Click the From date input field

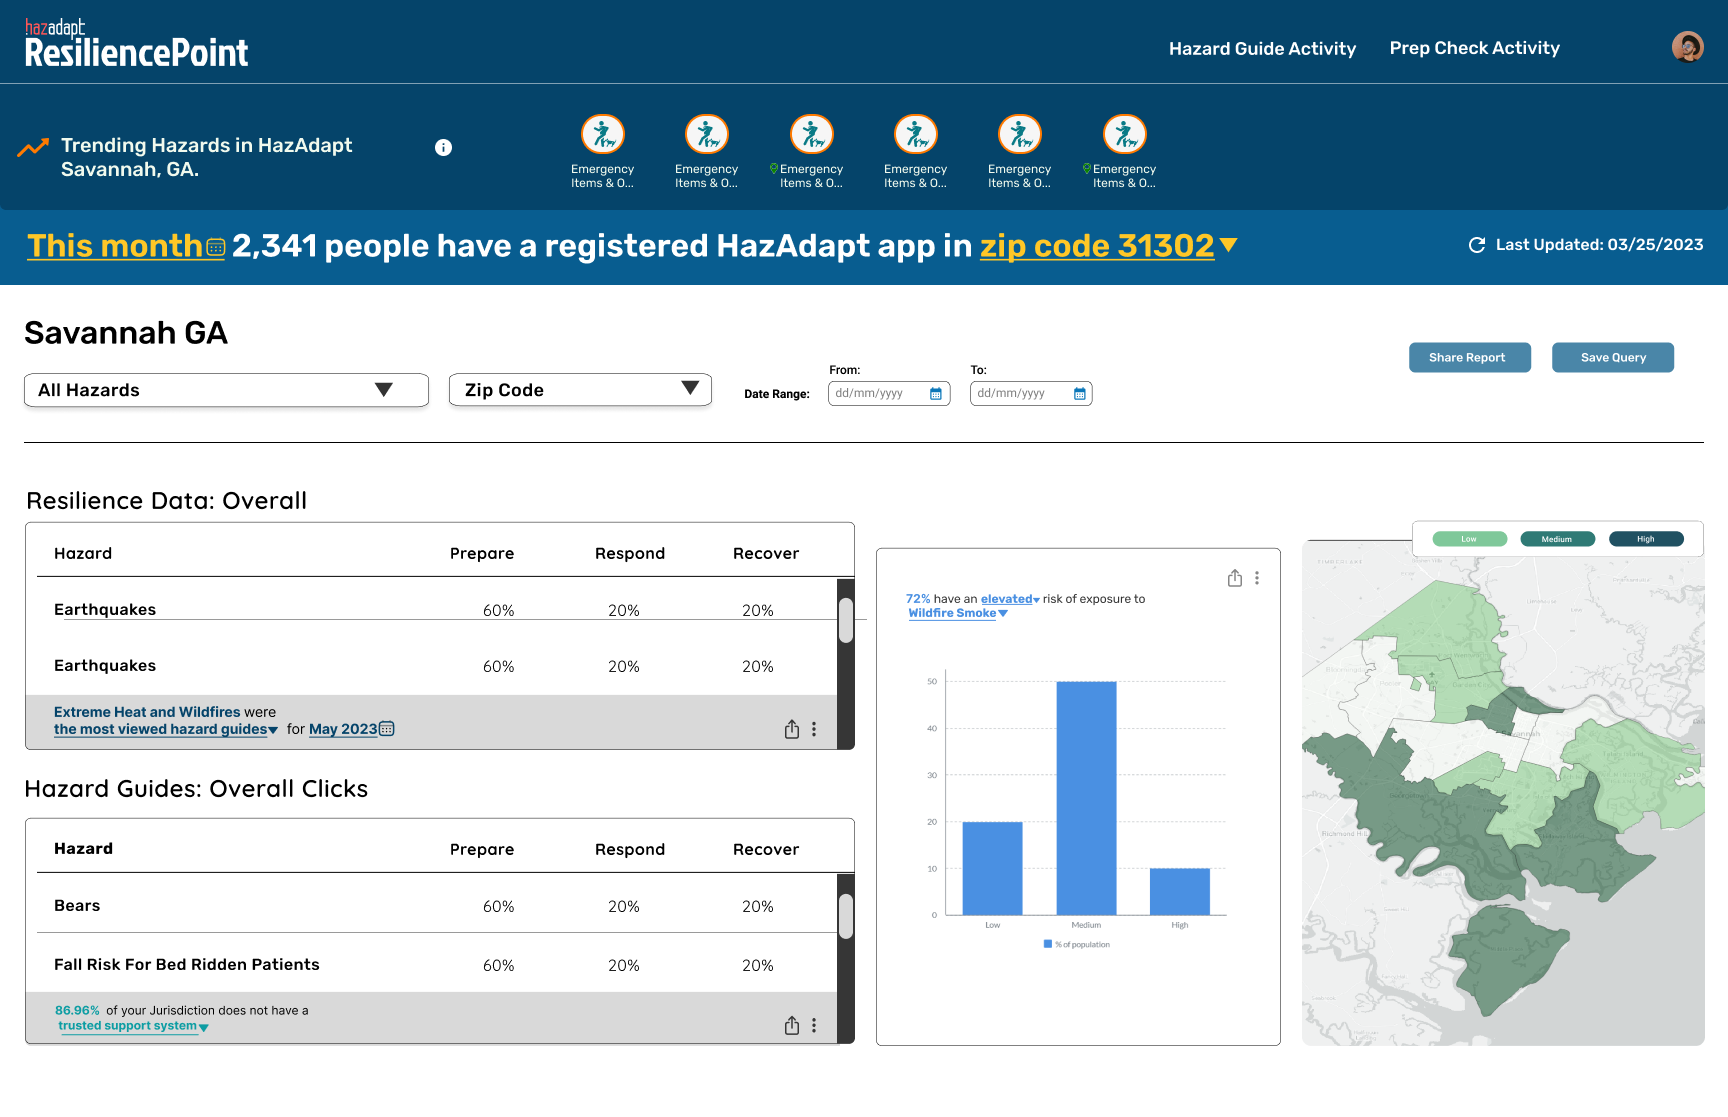(889, 394)
